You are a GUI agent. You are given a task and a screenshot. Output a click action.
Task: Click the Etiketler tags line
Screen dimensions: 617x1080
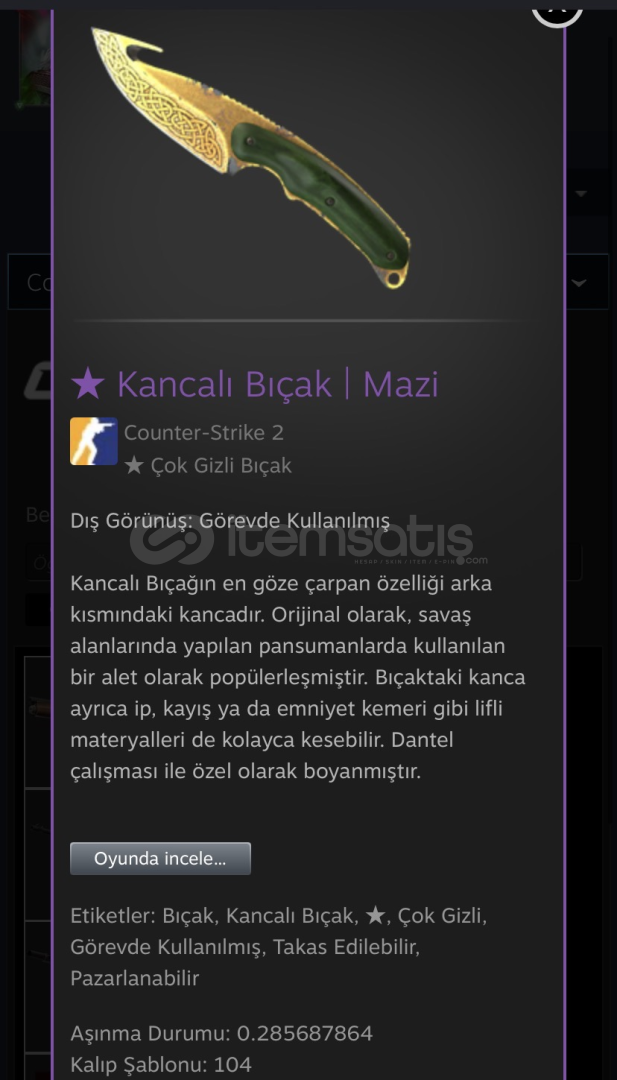click(279, 947)
